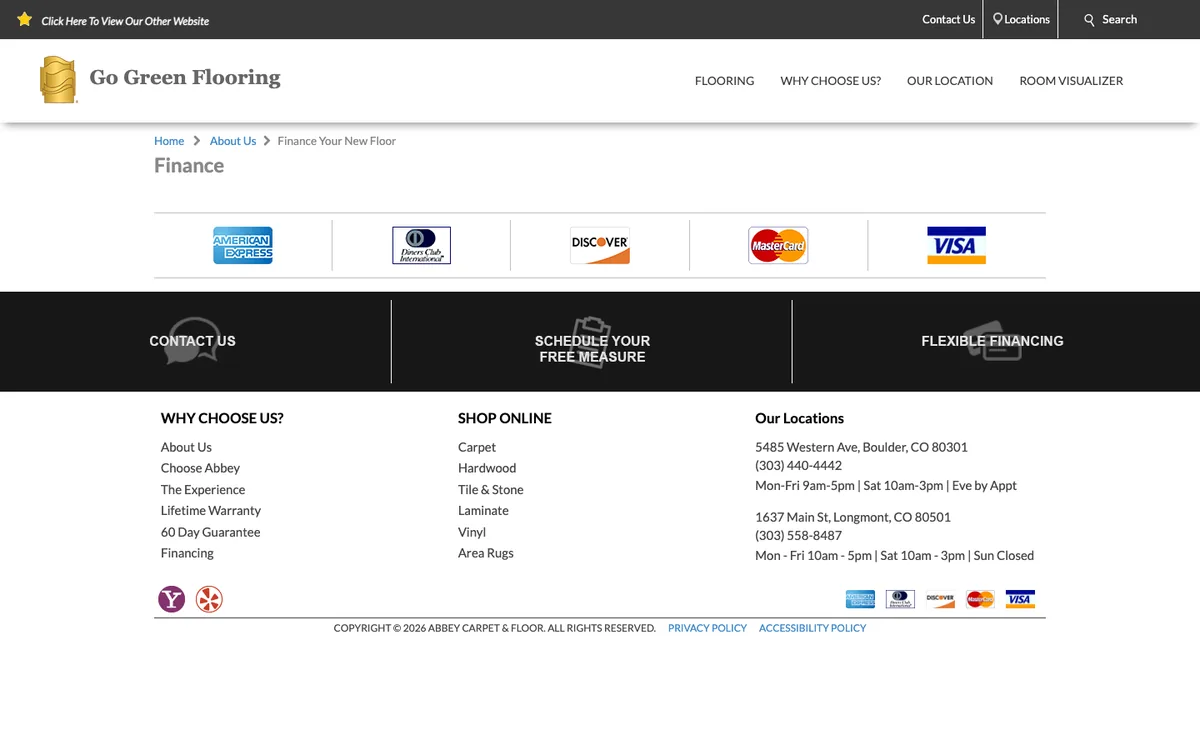Click small Diners Club icon in footer
This screenshot has width=1200, height=750.
900,599
